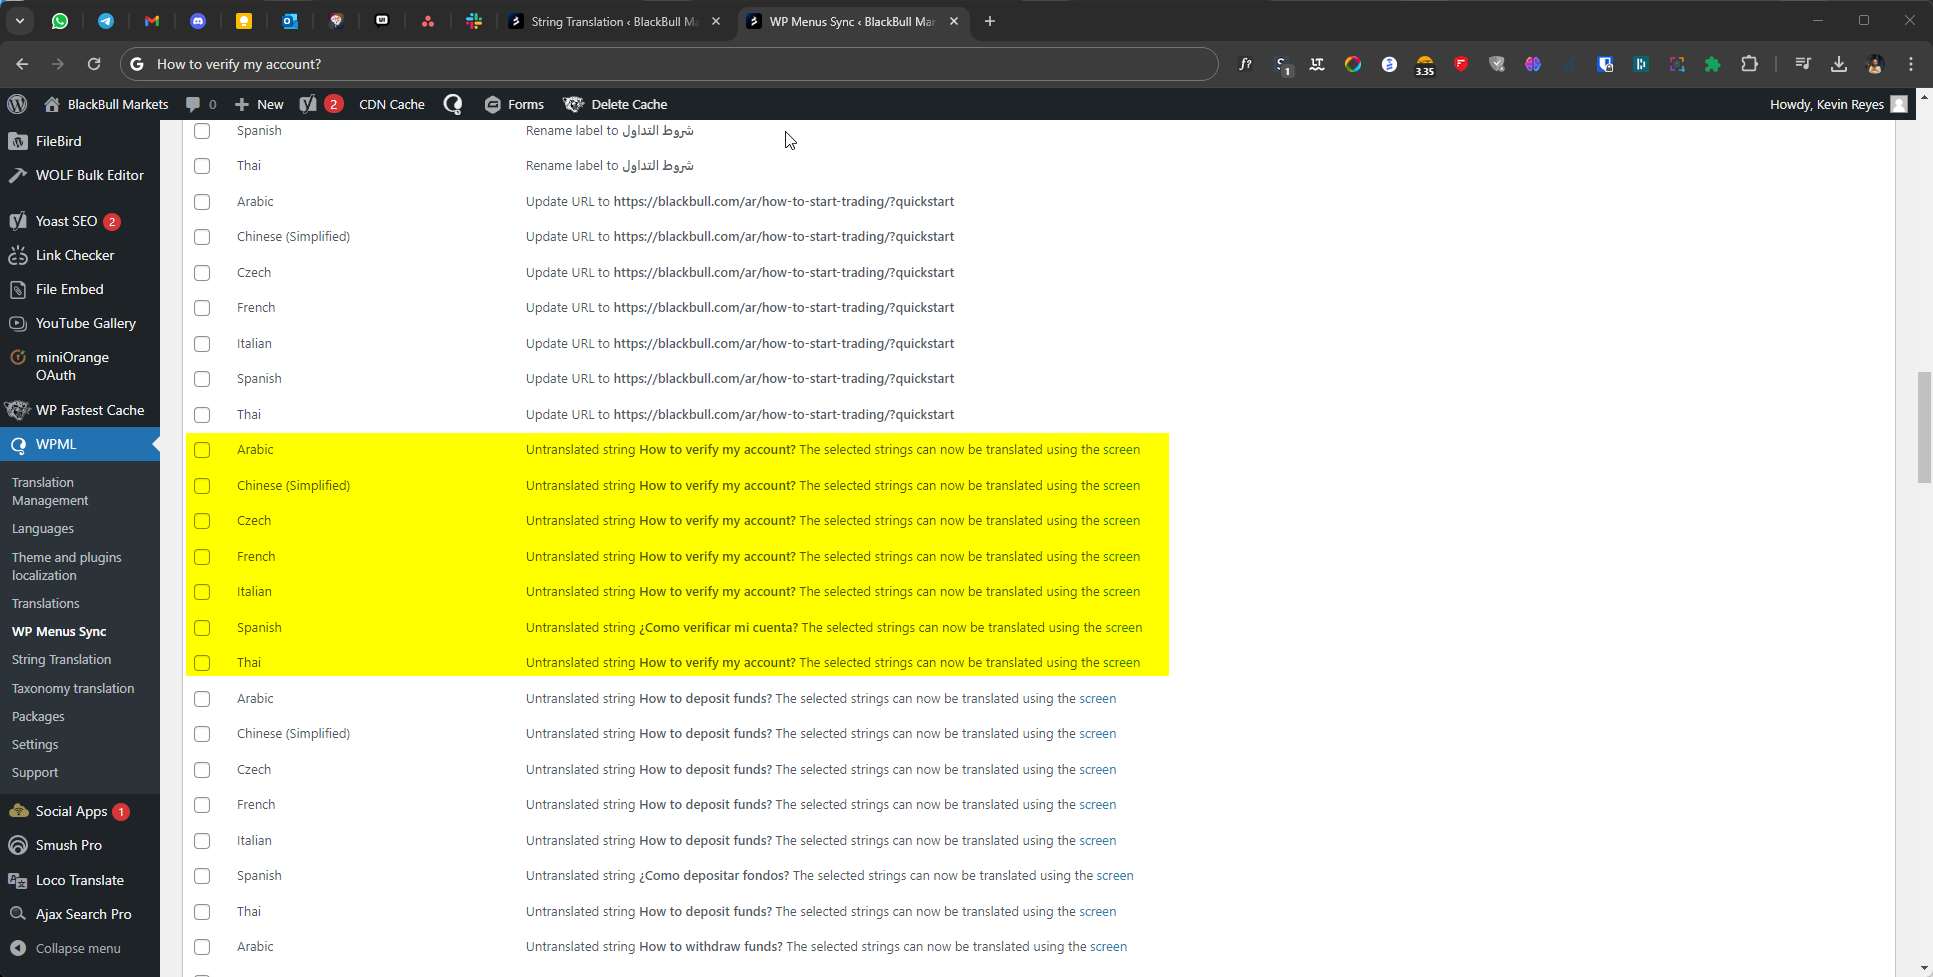This screenshot has height=977, width=1933.
Task: Collapse the WordPress admin menu
Action: tap(66, 948)
